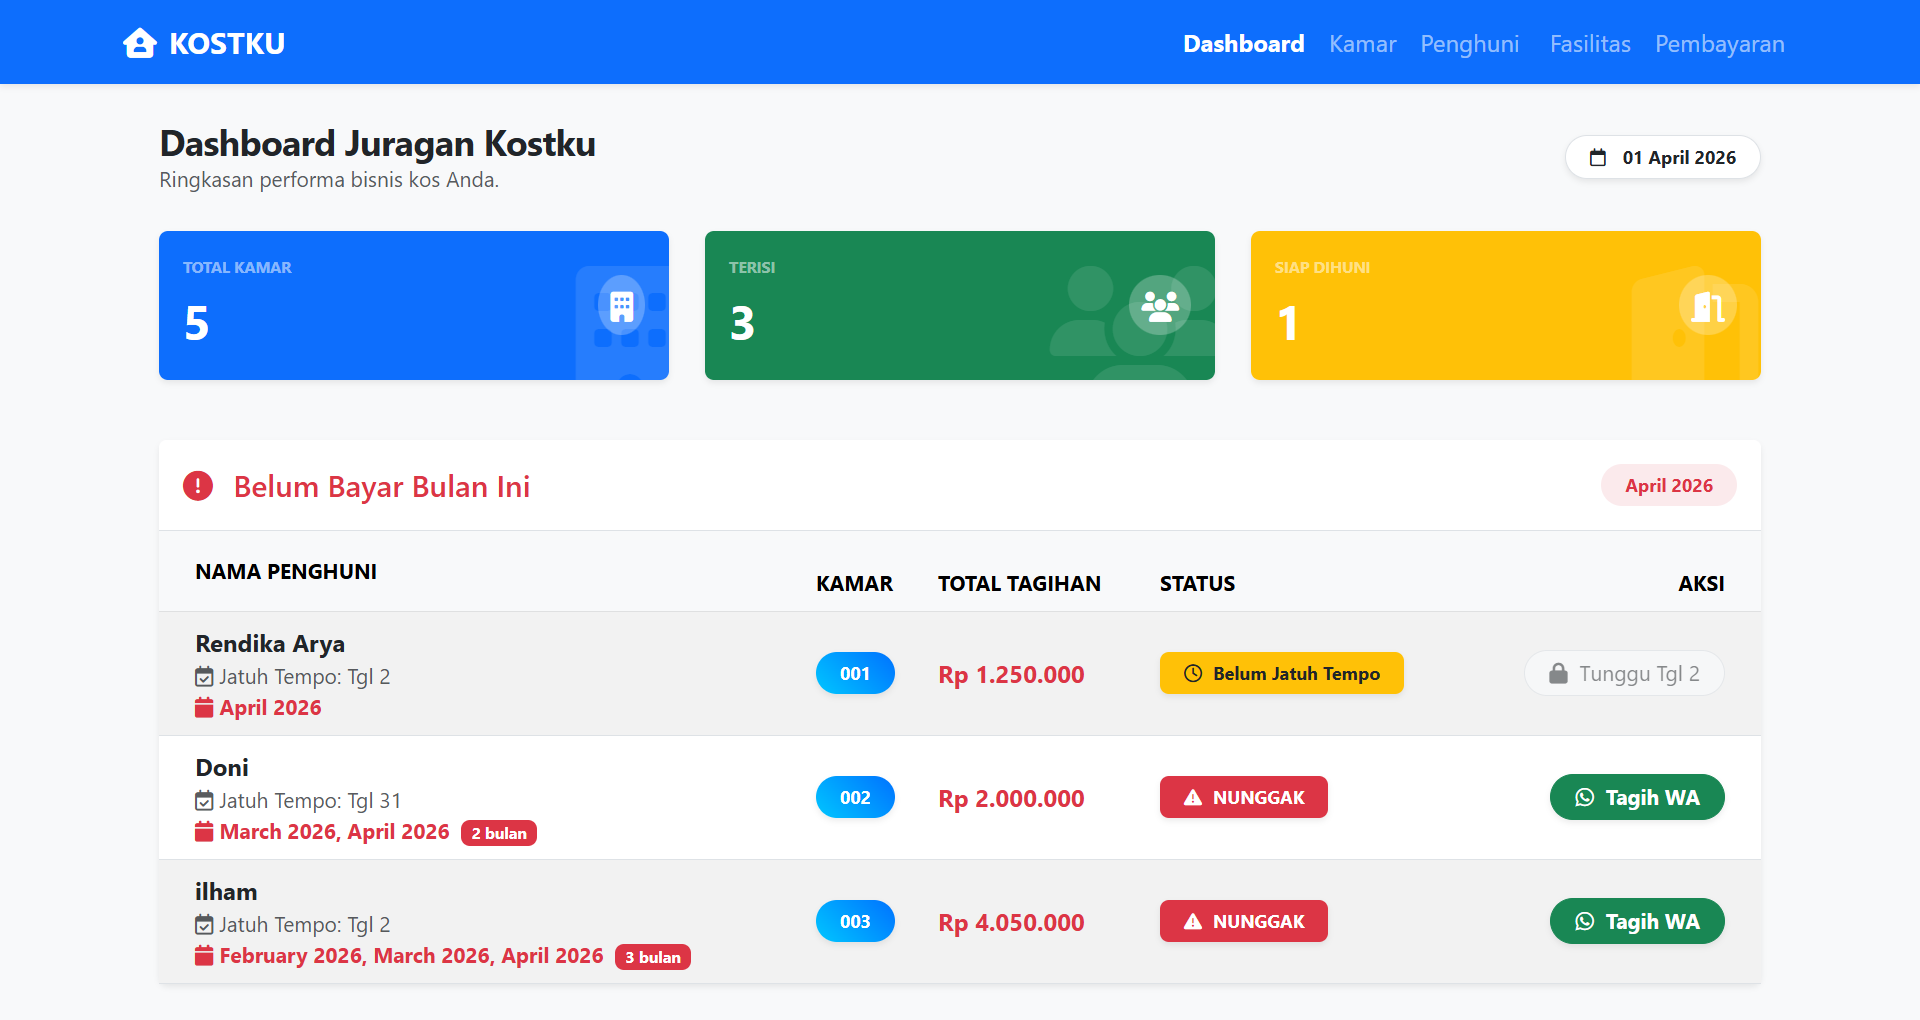
Task: Click the door icon in Siap Dihuni card
Action: coord(1707,305)
